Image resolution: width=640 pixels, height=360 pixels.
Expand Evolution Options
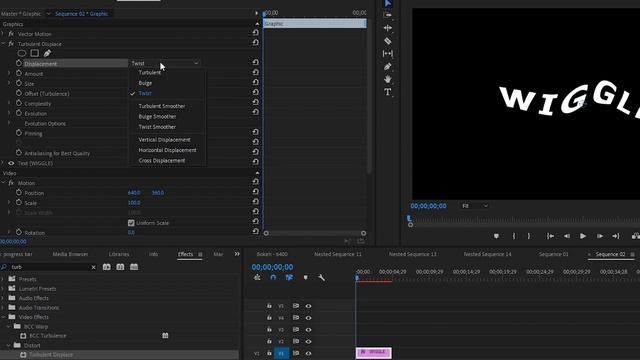click(x=9, y=123)
